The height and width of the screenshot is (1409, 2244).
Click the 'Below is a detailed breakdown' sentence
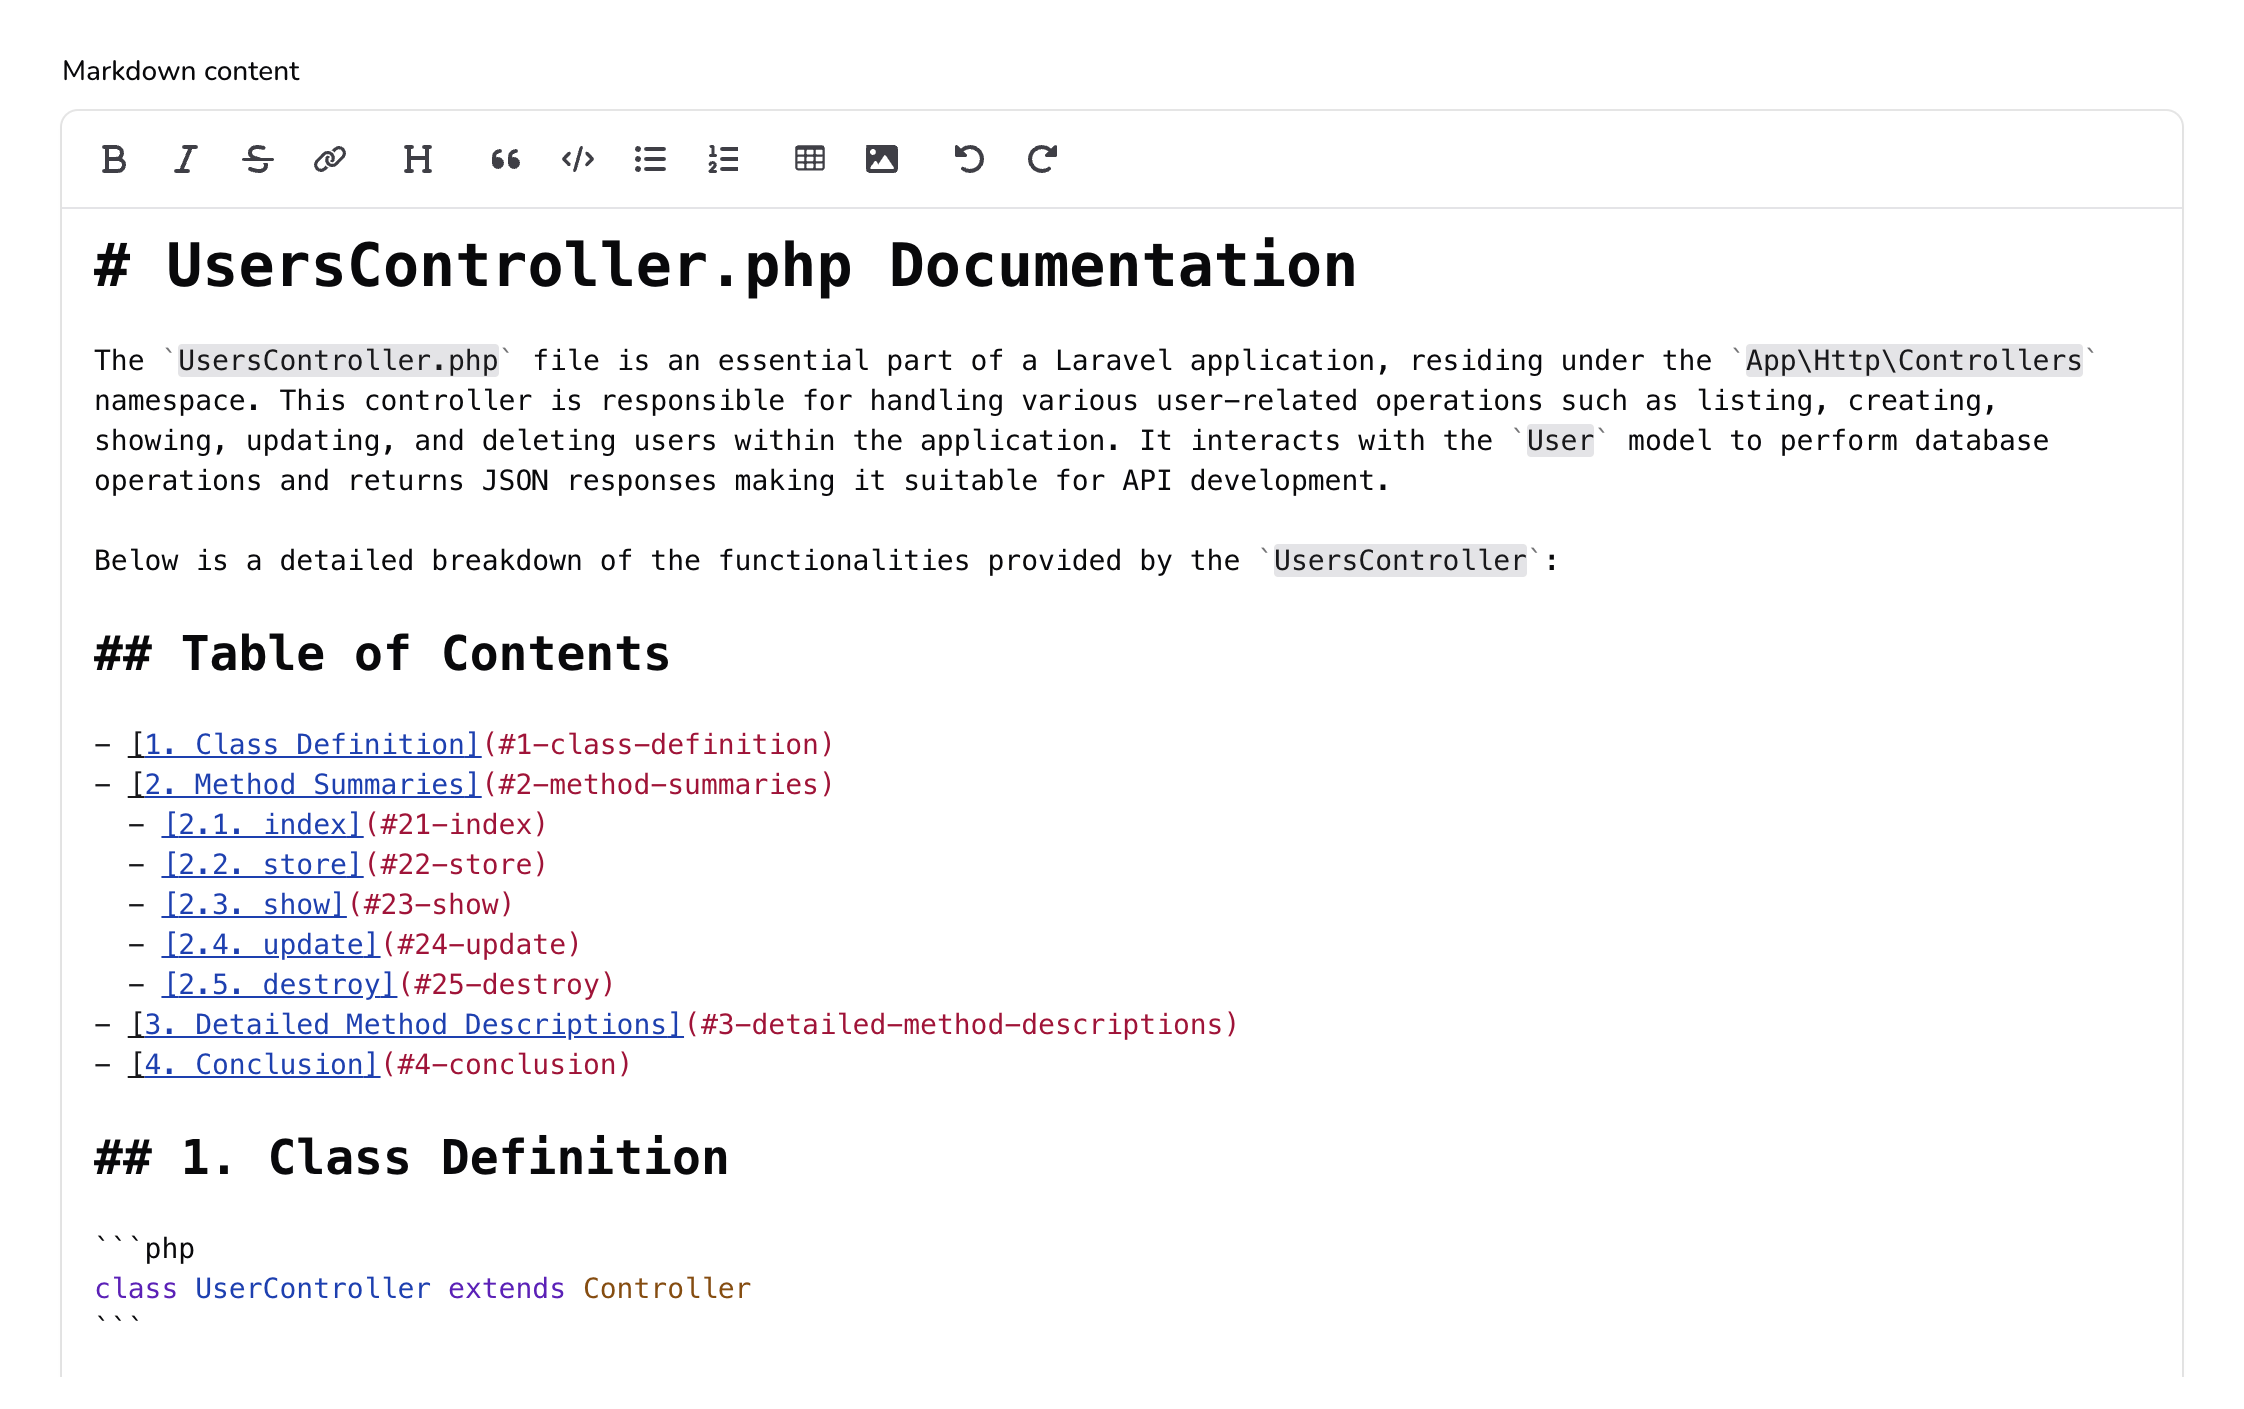[826, 561]
